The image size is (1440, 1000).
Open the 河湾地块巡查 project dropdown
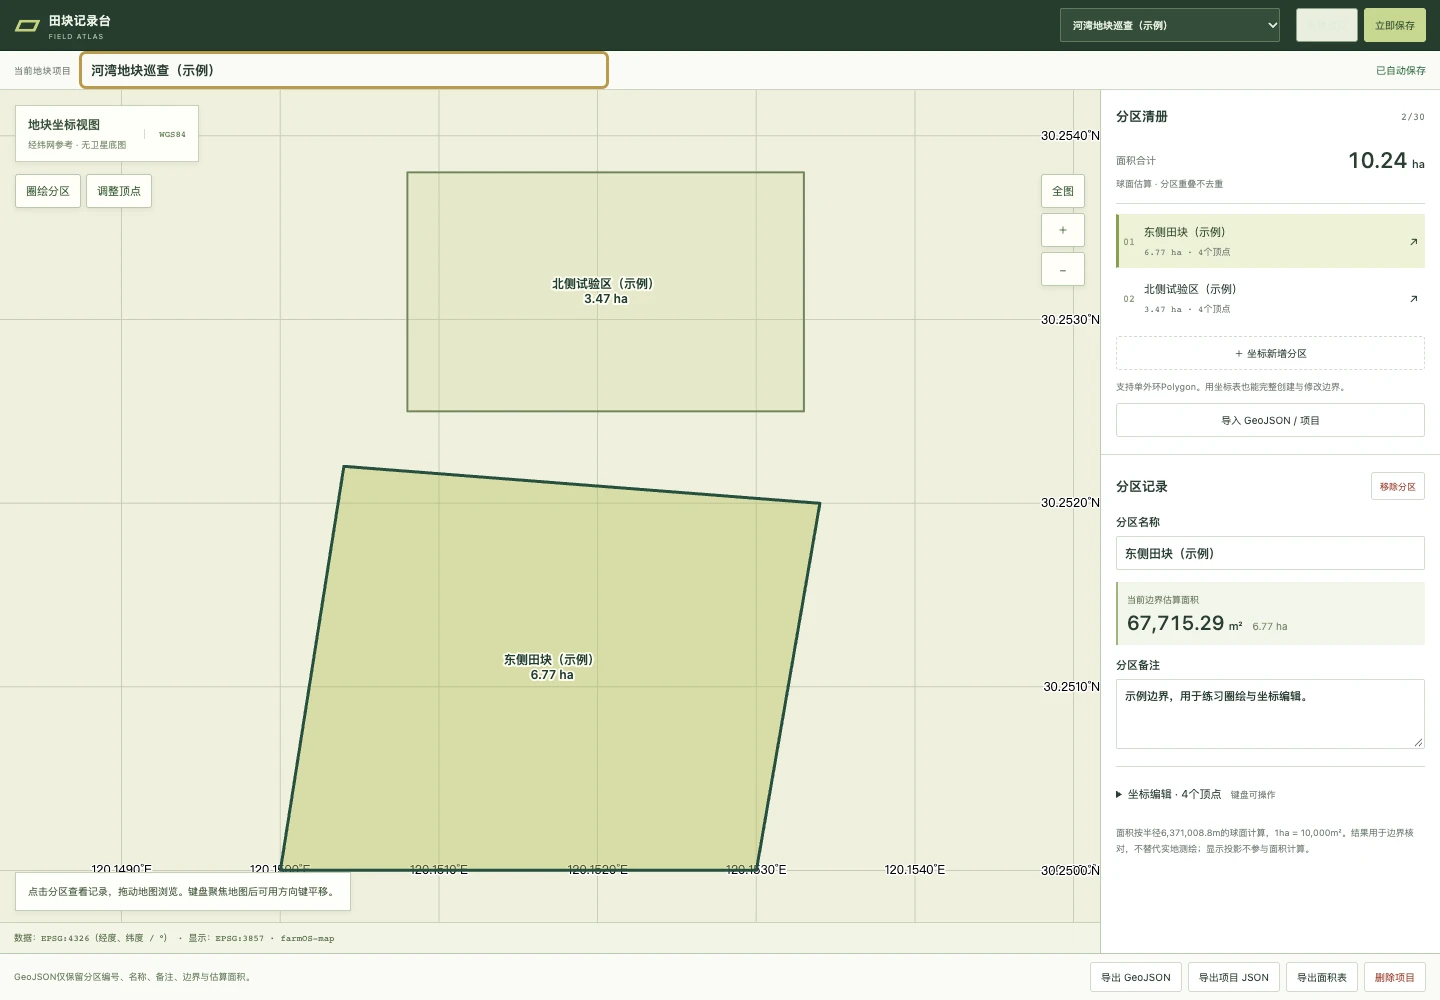1170,25
